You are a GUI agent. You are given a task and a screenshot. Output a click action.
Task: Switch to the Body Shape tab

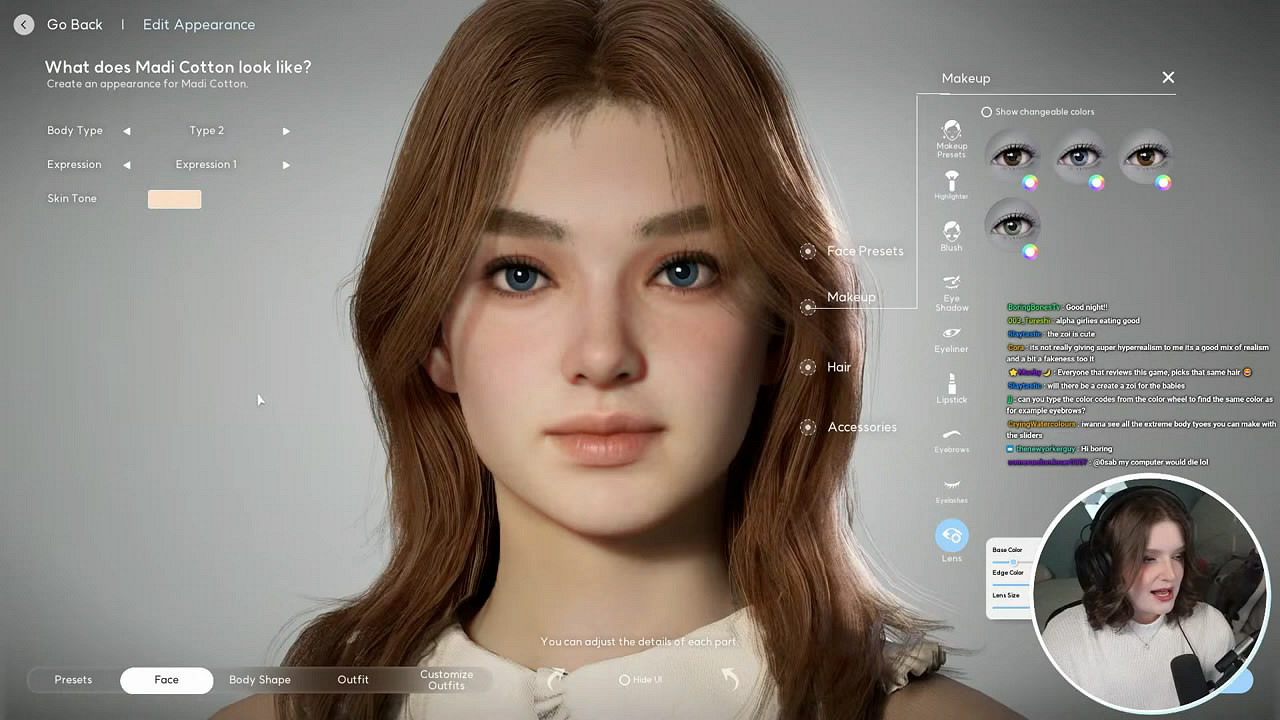click(260, 680)
